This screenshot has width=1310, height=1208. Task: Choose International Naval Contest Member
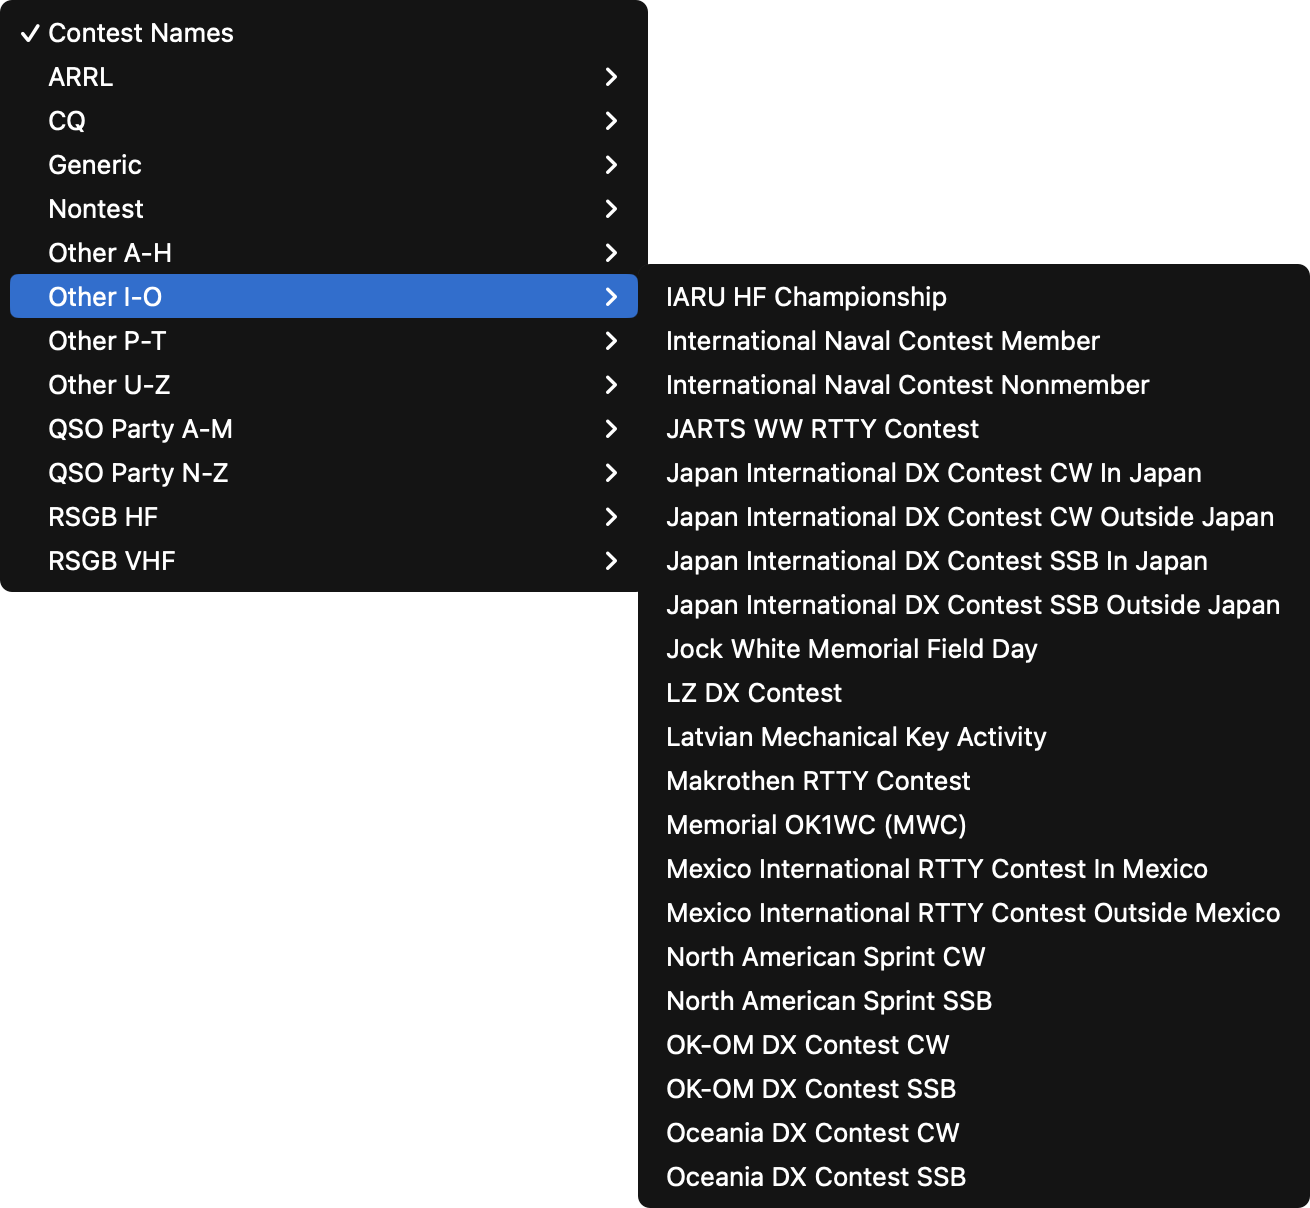974,341
